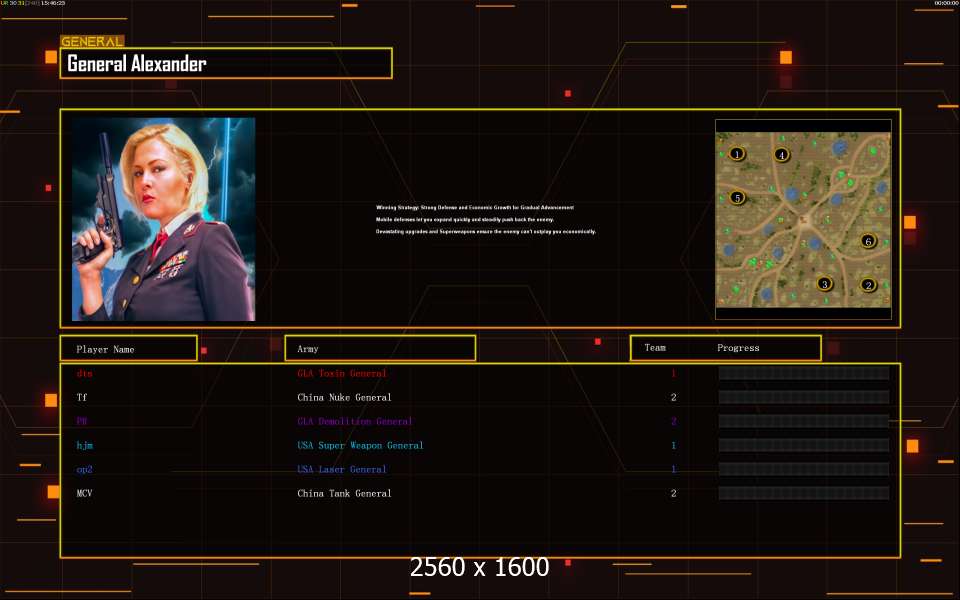This screenshot has width=960, height=600.
Task: Click team number in China Tank General row
Action: pos(673,493)
